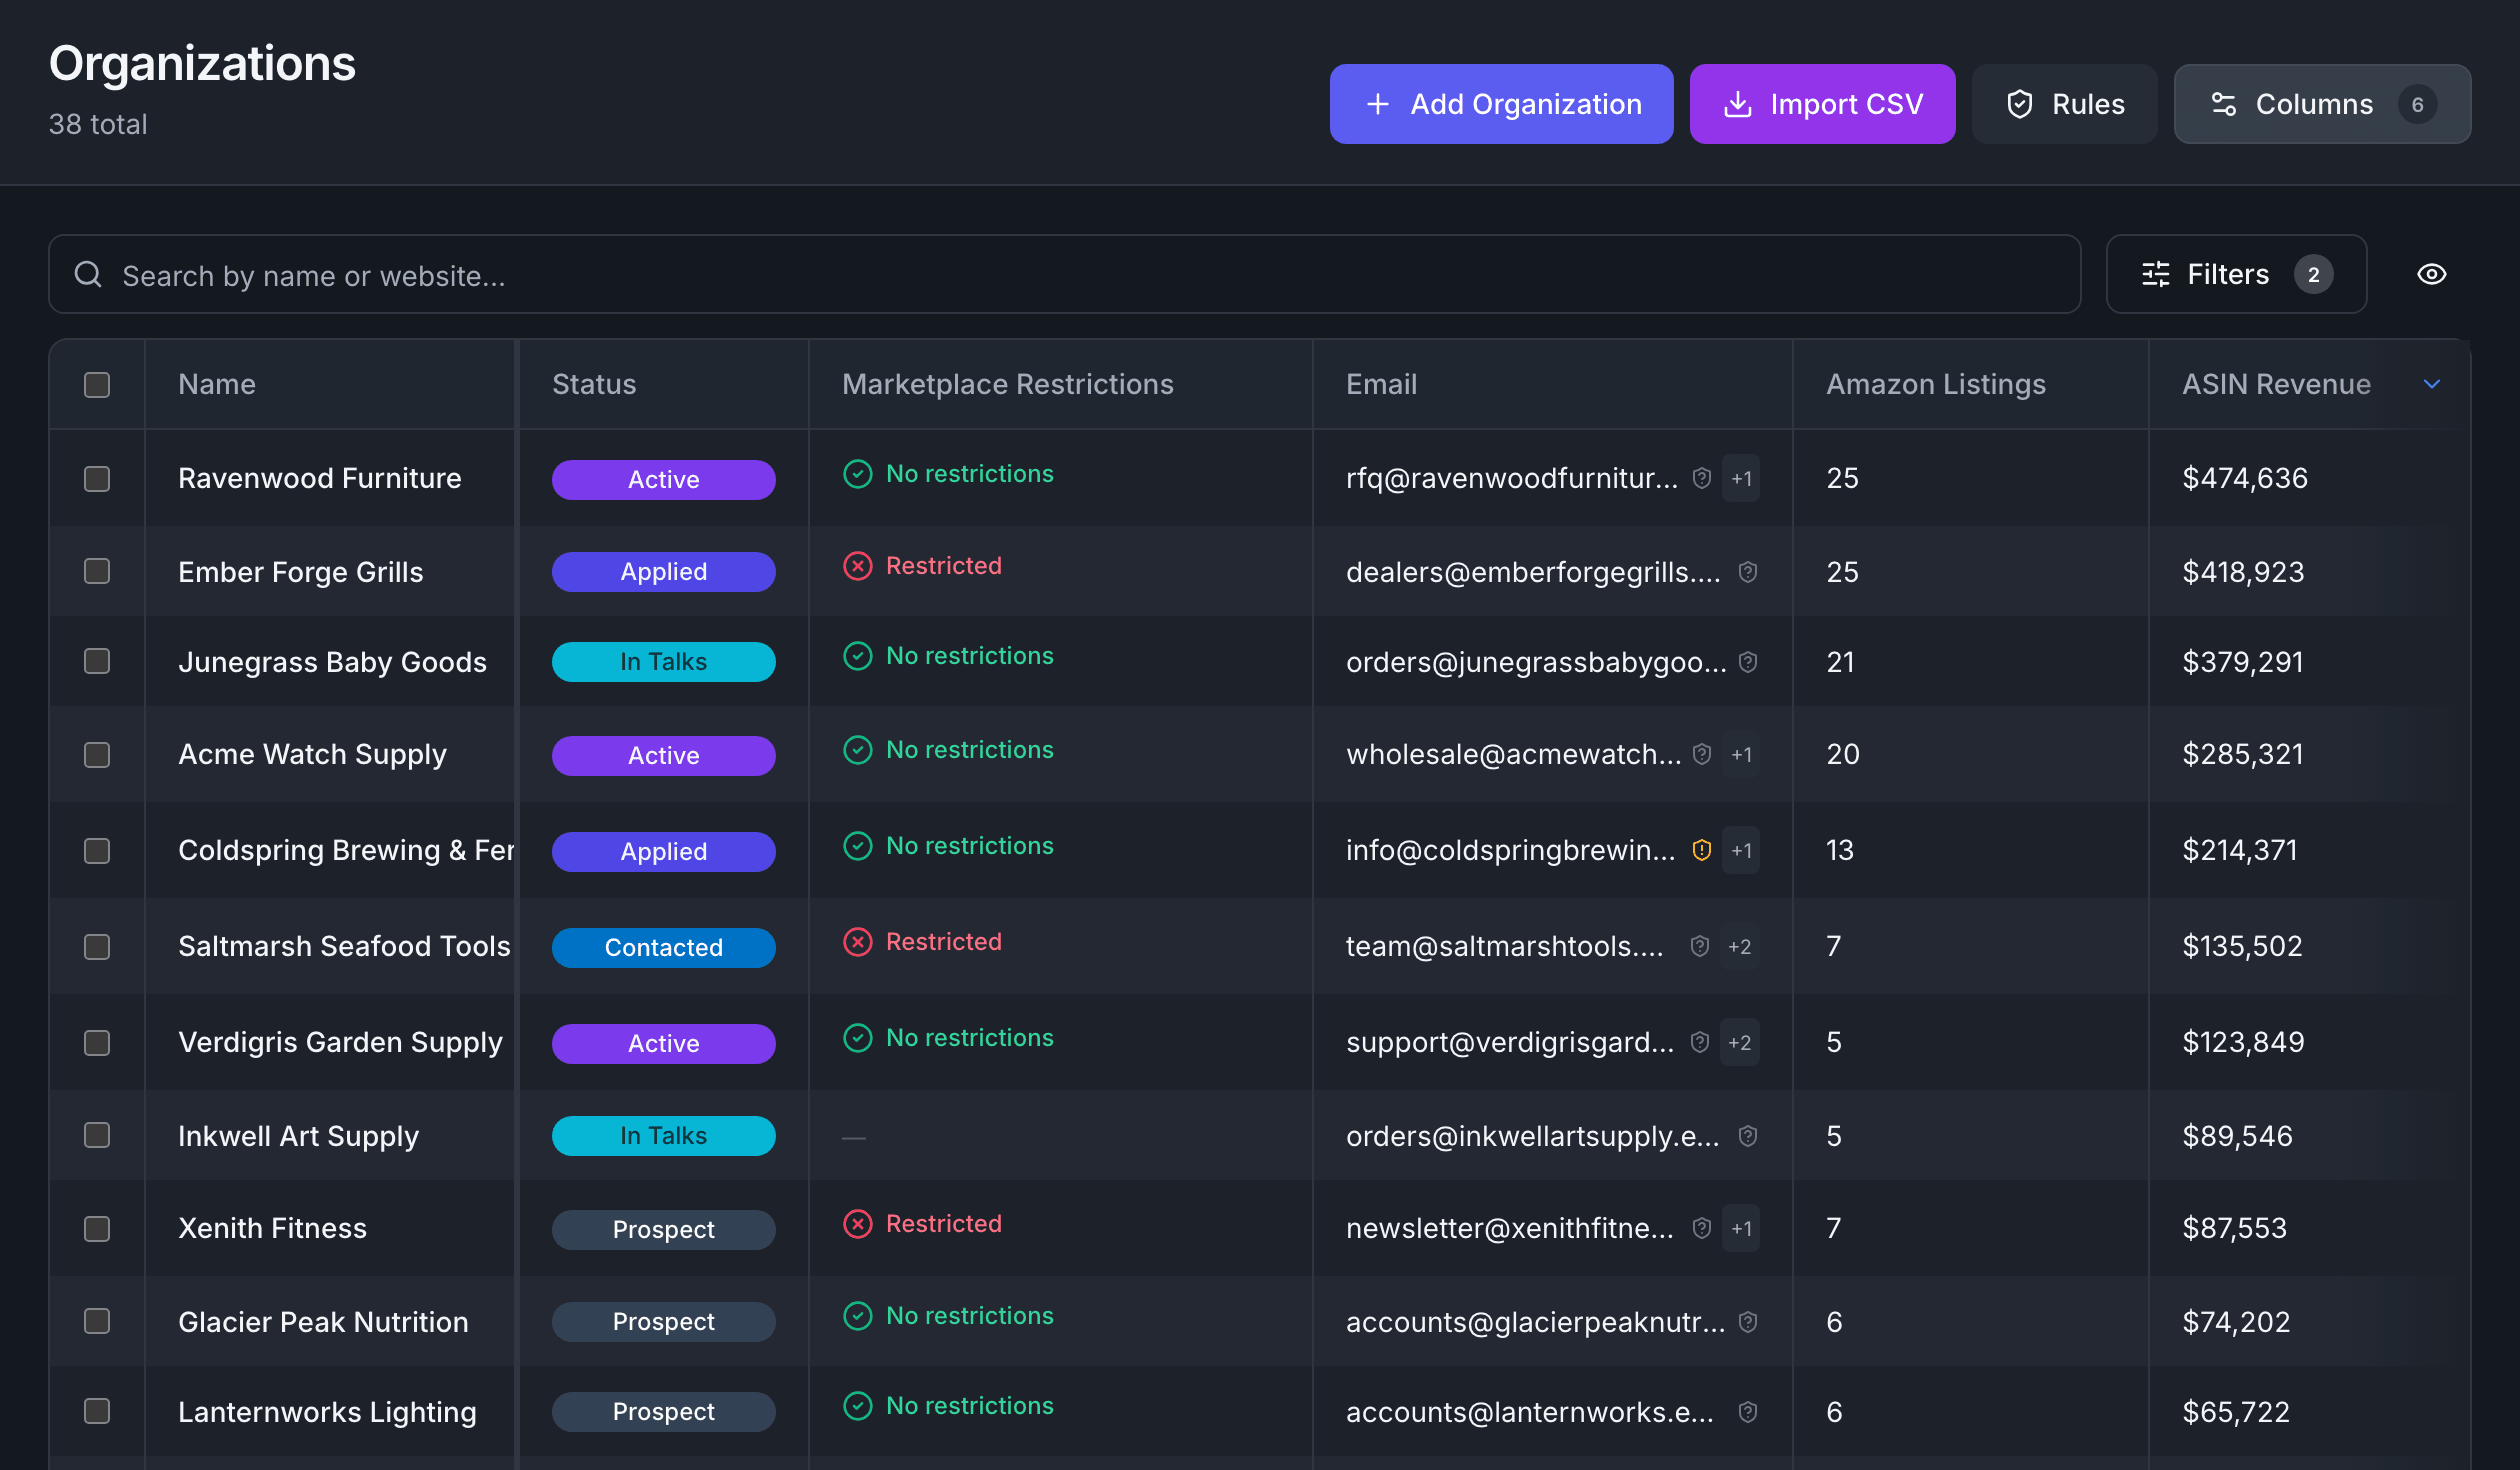
Task: Click the Import CSV button
Action: (x=1822, y=104)
